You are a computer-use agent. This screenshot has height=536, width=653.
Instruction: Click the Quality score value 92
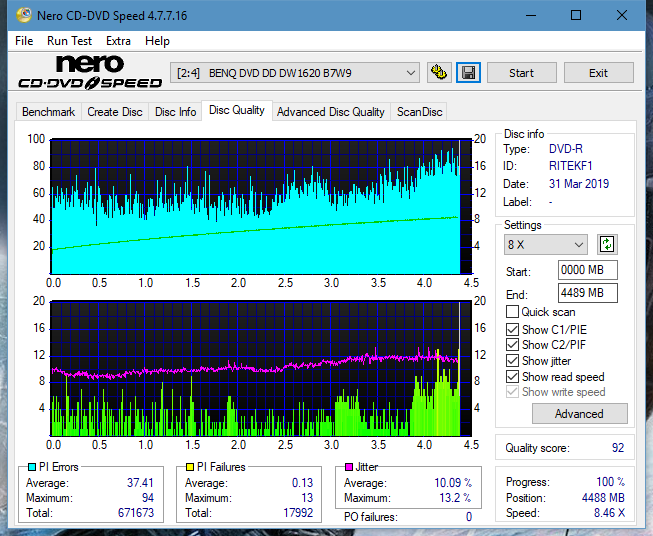coord(618,448)
